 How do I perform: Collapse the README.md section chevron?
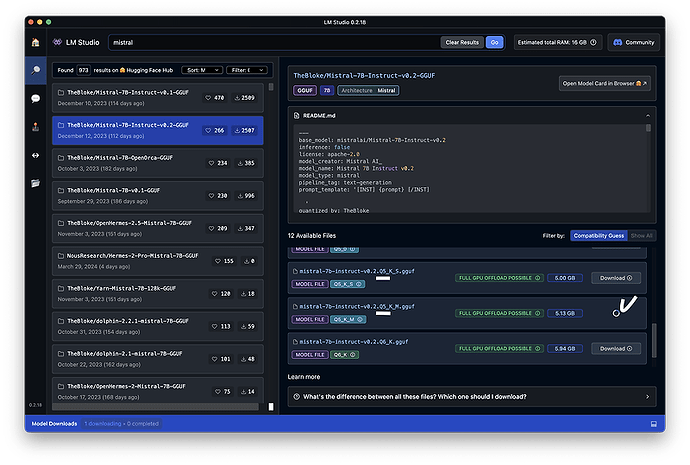point(648,116)
